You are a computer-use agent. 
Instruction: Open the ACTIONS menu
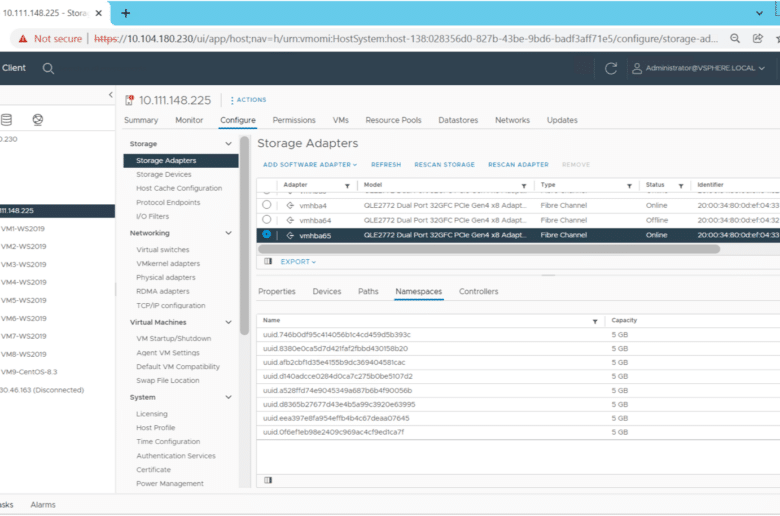click(x=248, y=100)
